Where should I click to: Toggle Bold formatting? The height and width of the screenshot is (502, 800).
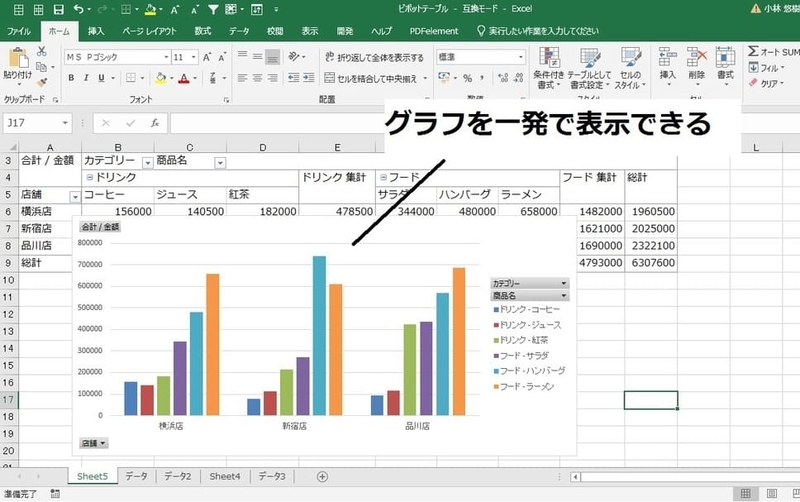click(x=71, y=78)
